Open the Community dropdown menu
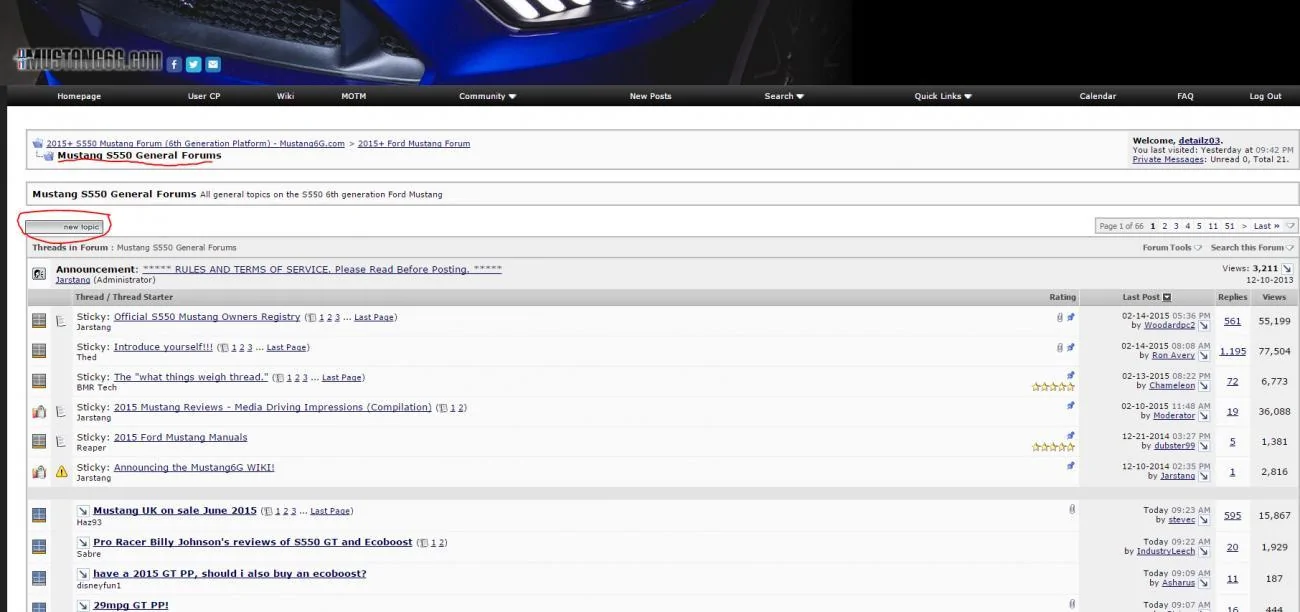 [x=487, y=96]
